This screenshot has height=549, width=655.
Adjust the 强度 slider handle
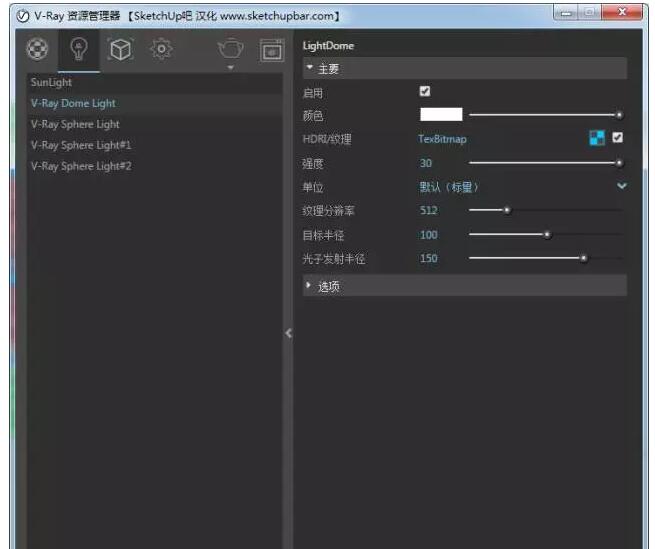[619, 163]
